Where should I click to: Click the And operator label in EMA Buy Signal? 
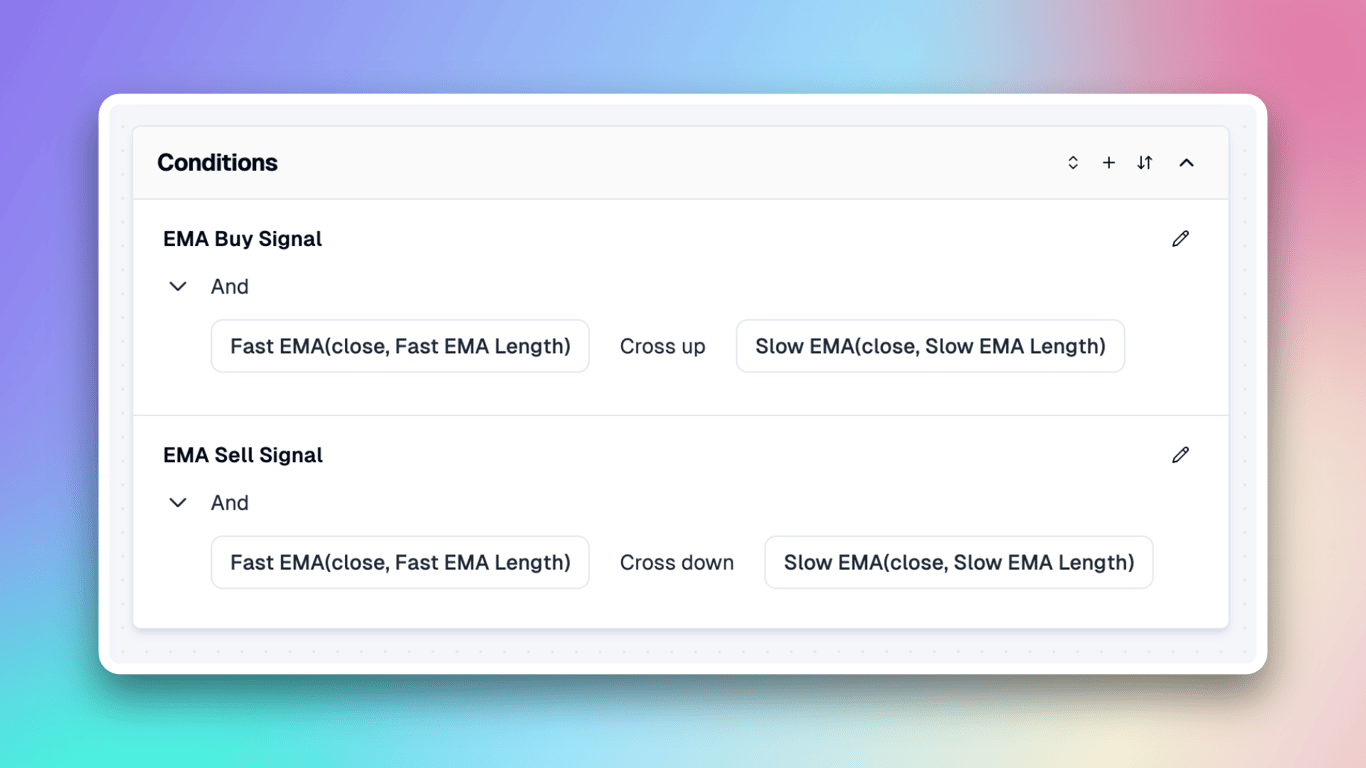tap(229, 287)
